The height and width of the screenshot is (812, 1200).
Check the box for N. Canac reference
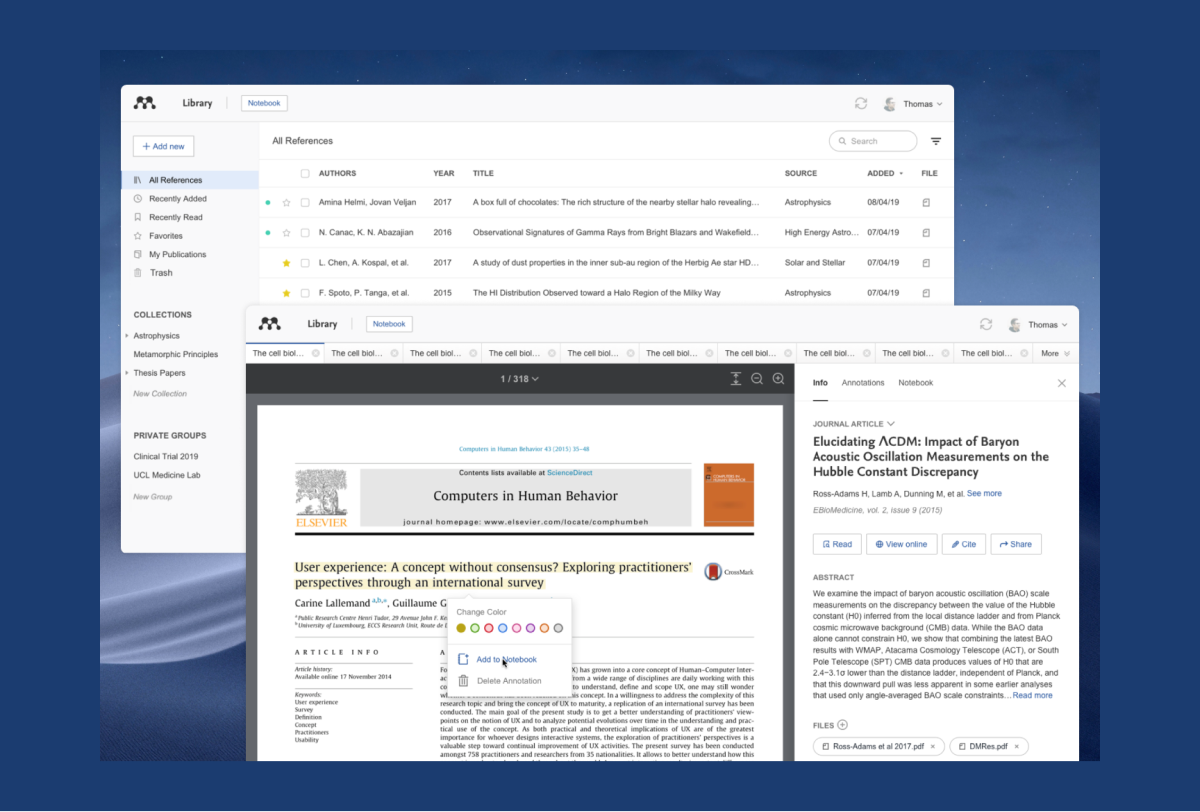[305, 233]
